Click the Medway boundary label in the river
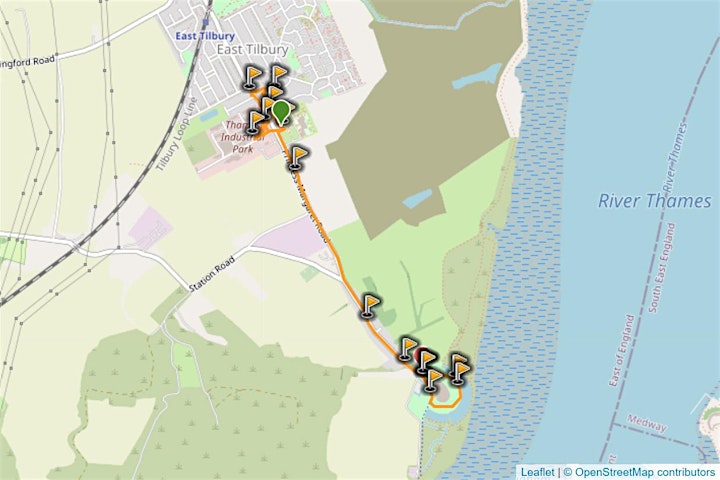The image size is (720, 480). [x=647, y=423]
